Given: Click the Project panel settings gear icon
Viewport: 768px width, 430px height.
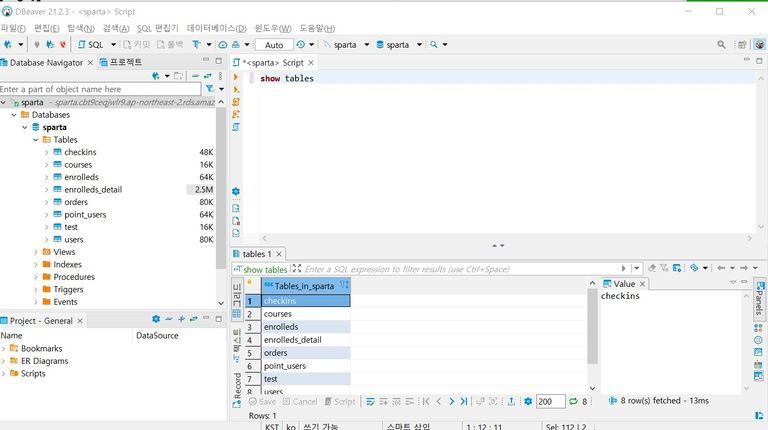Looking at the screenshot, I should tap(156, 319).
